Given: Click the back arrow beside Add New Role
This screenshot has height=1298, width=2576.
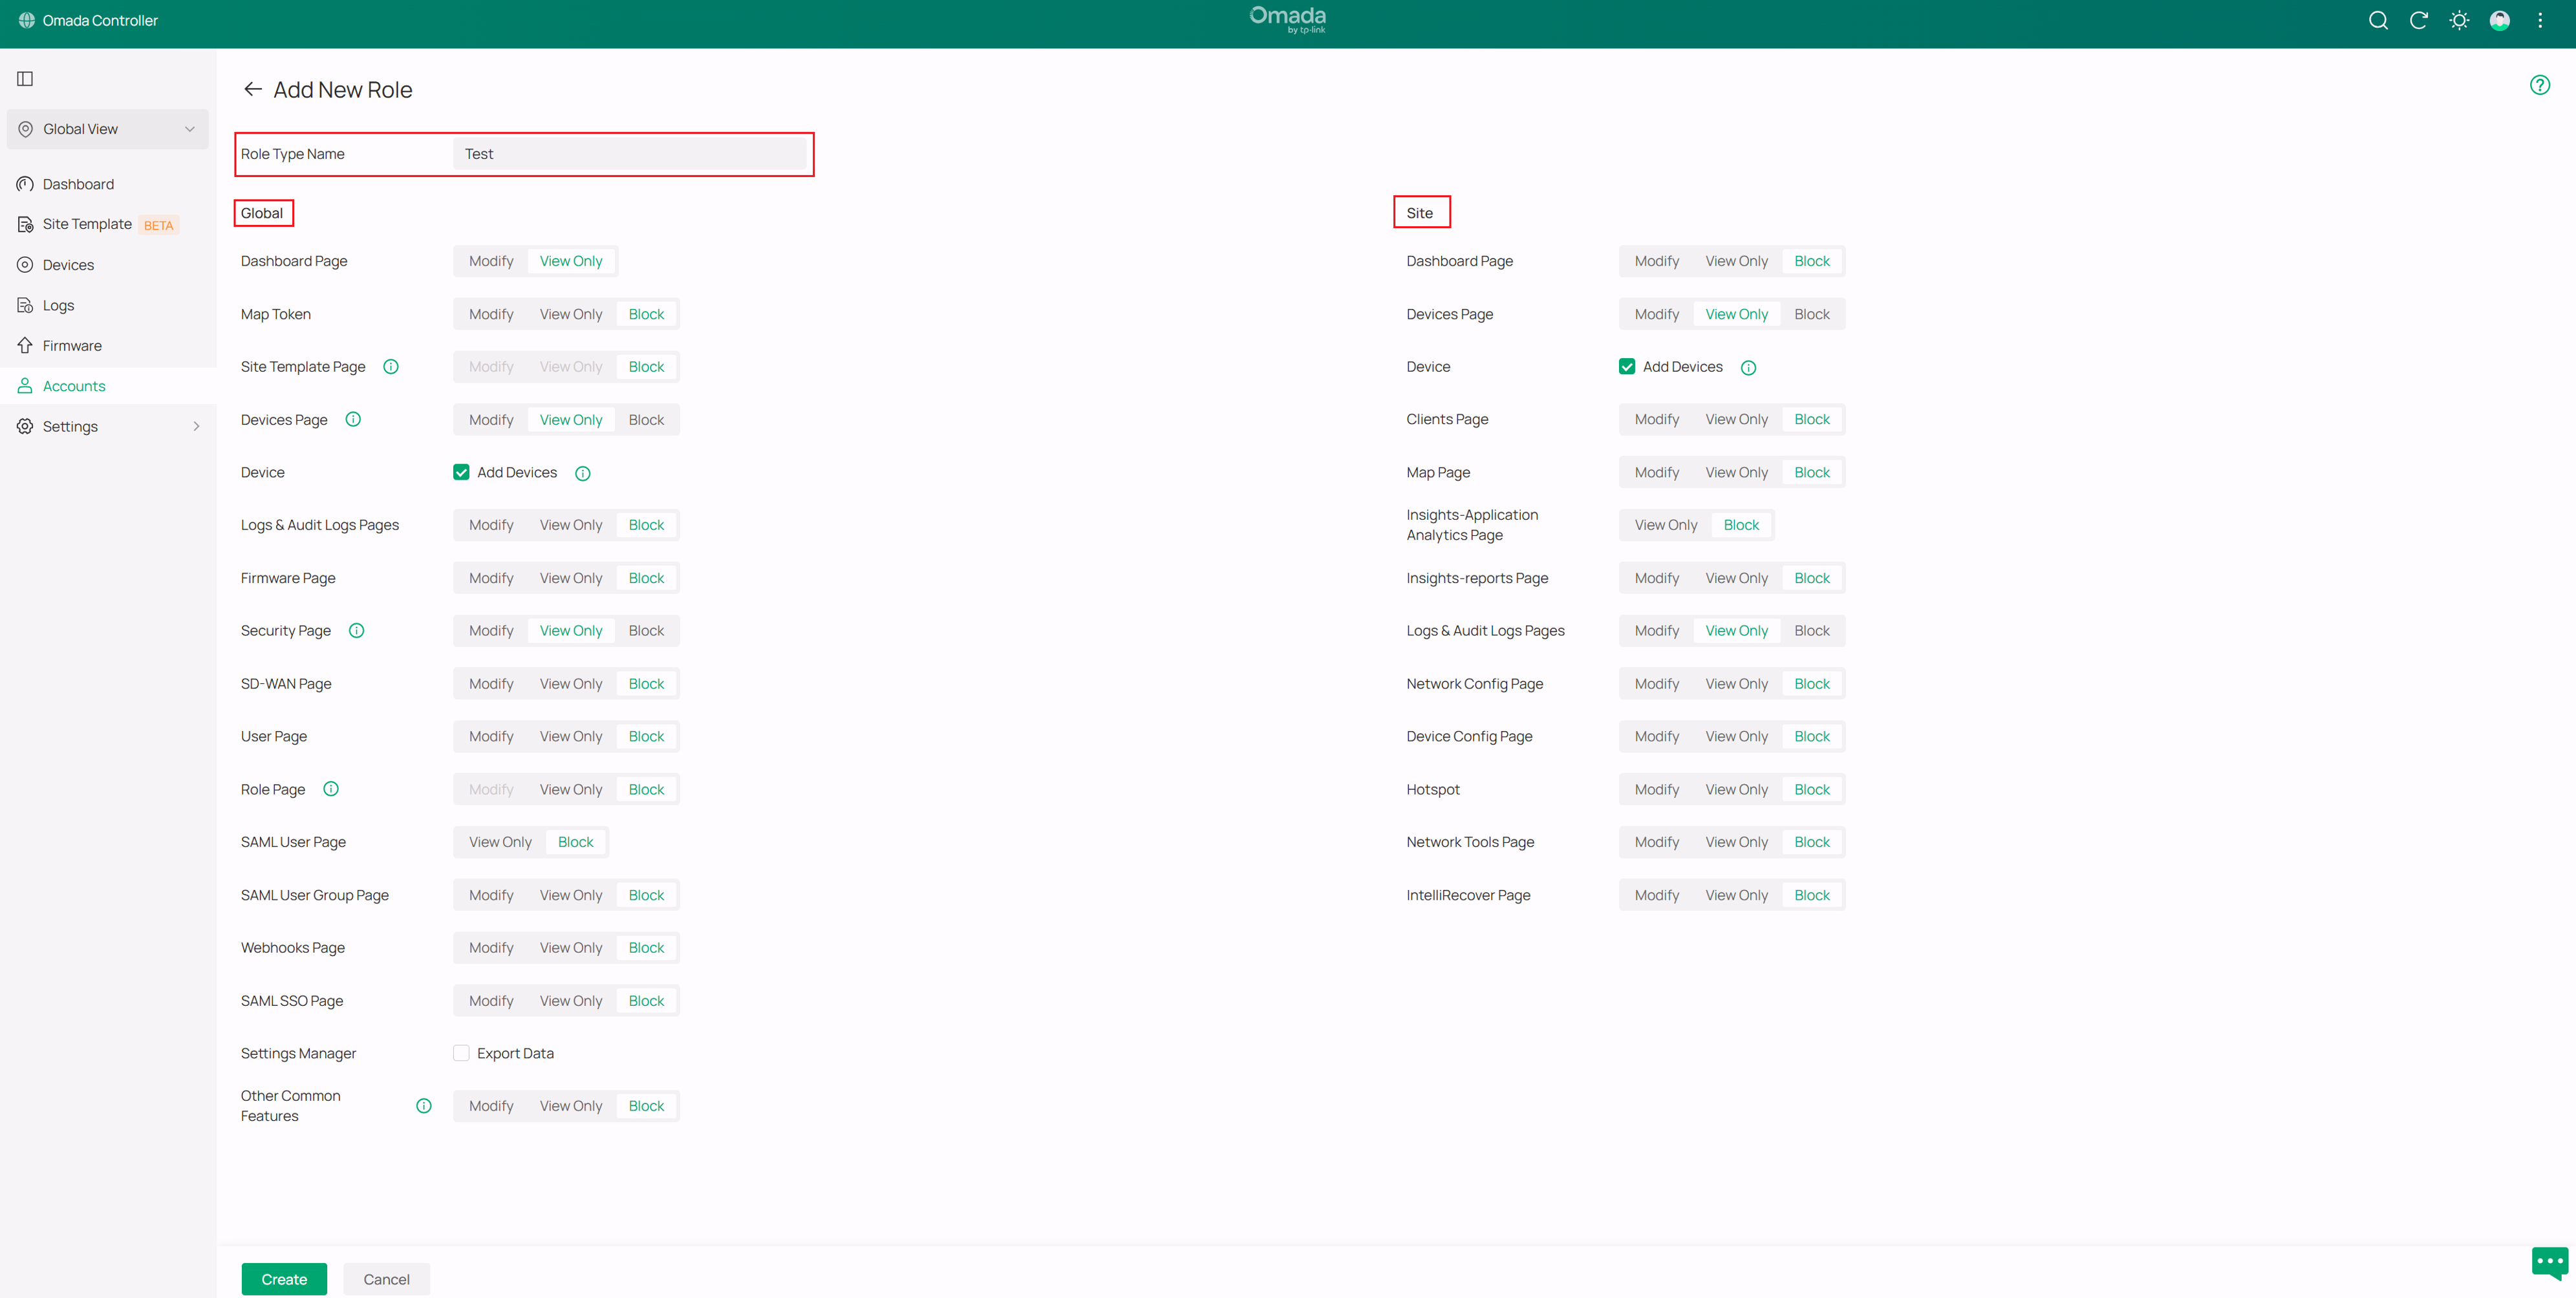Looking at the screenshot, I should tap(253, 89).
